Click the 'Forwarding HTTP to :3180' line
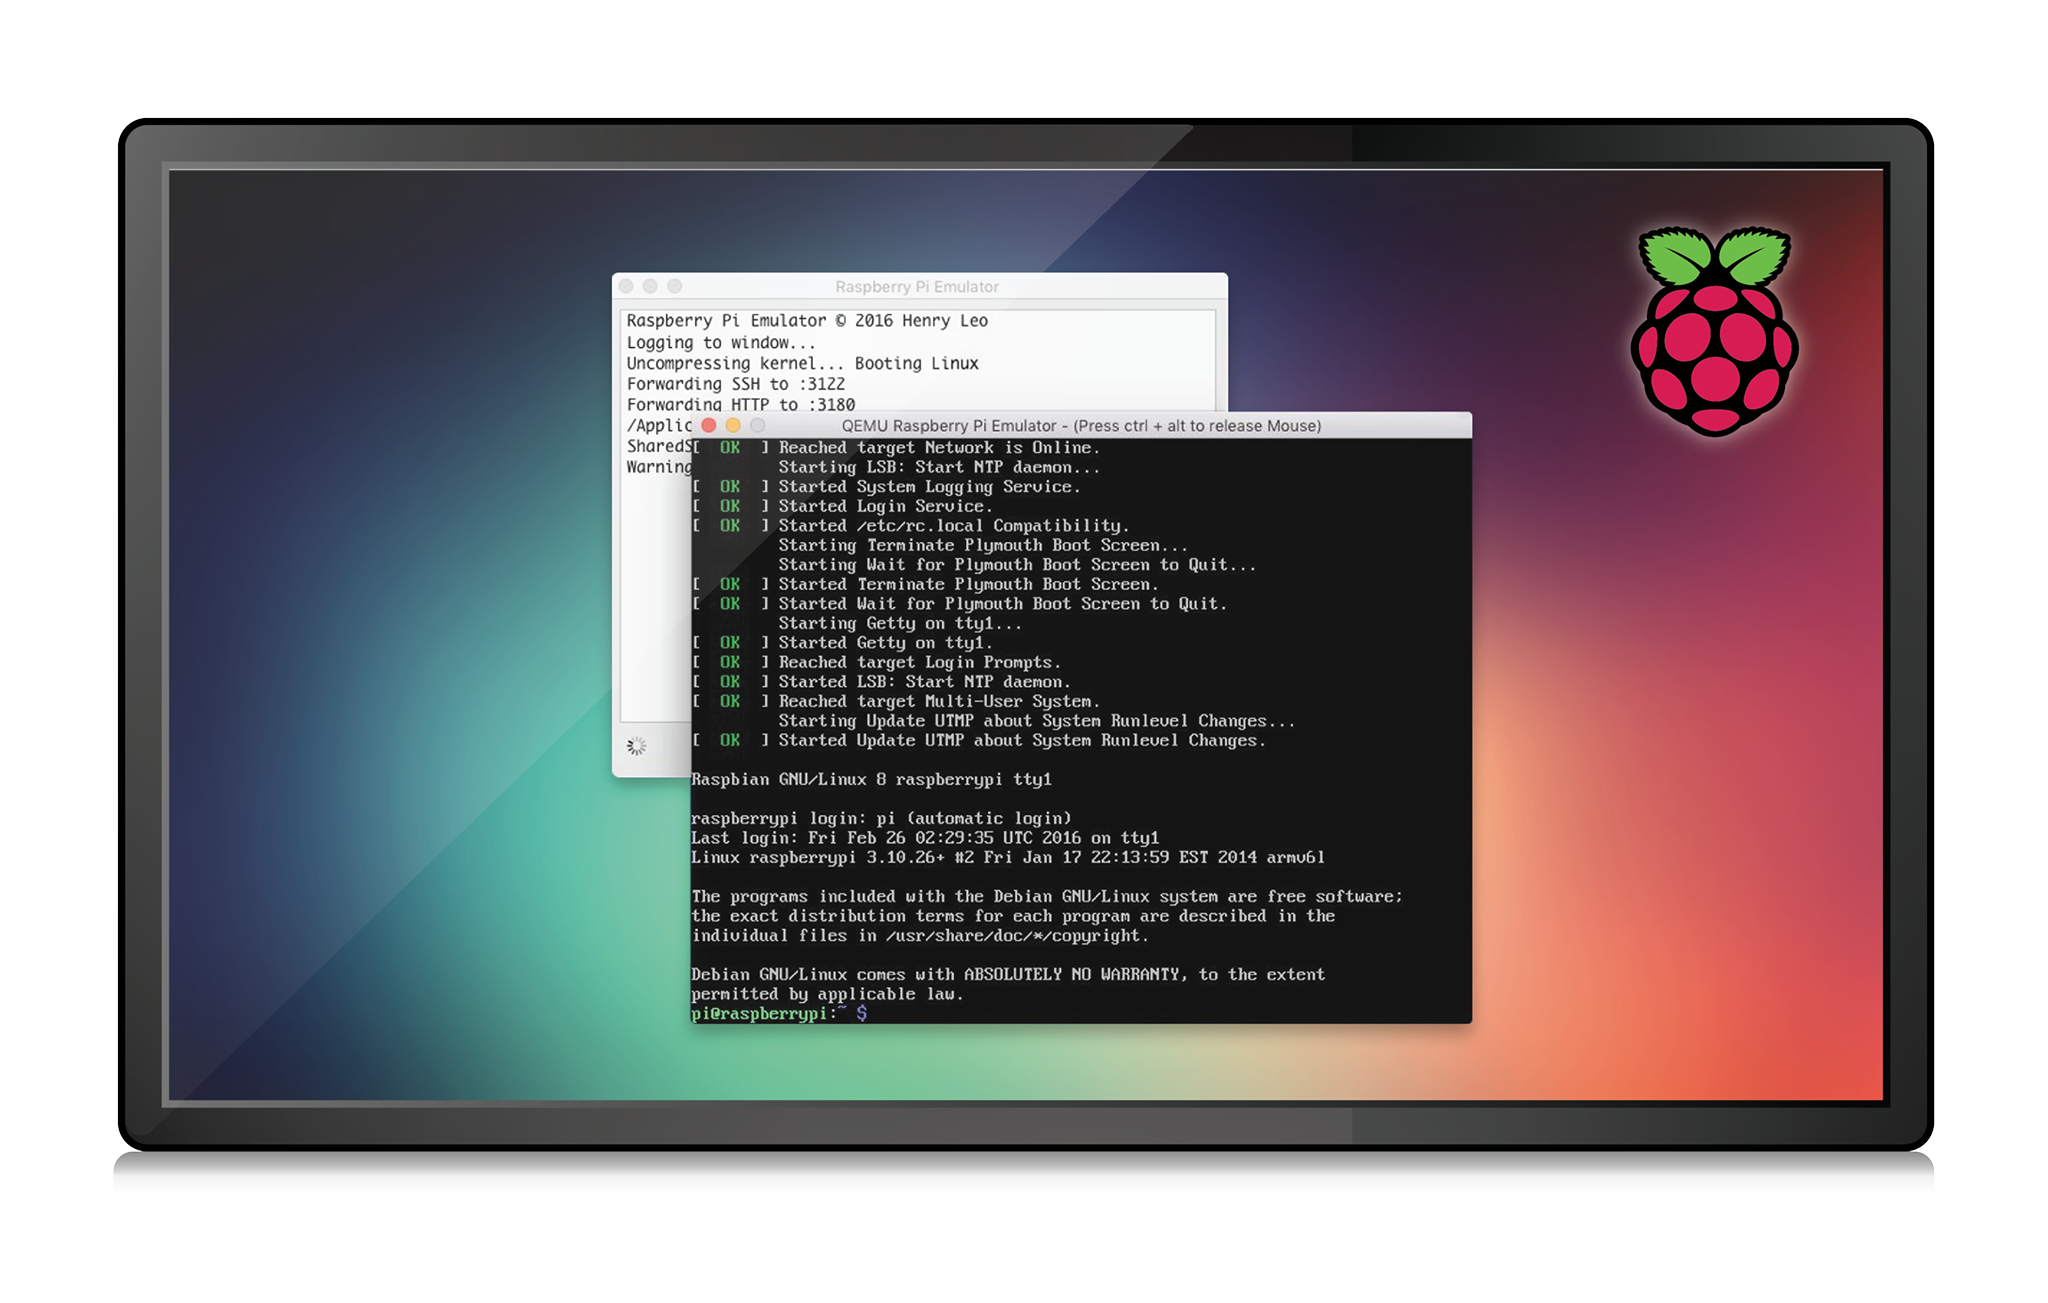Viewport: 2048px width, 1303px height. (x=740, y=405)
